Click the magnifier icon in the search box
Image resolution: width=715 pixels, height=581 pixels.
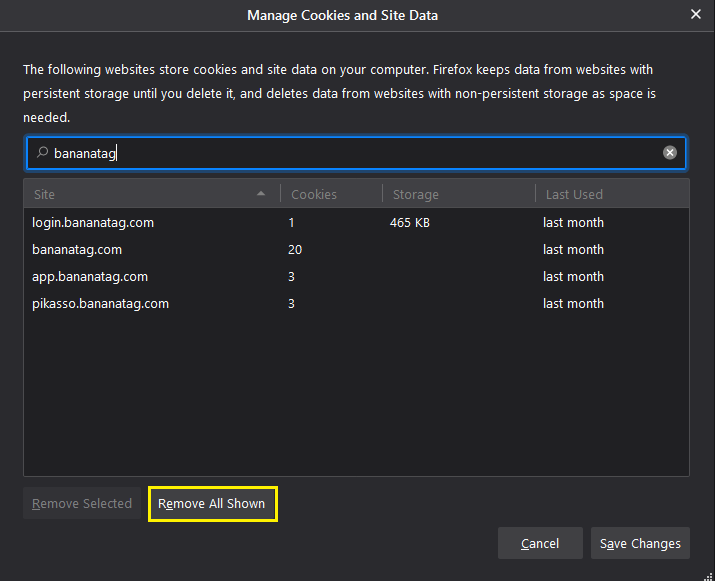coord(42,152)
